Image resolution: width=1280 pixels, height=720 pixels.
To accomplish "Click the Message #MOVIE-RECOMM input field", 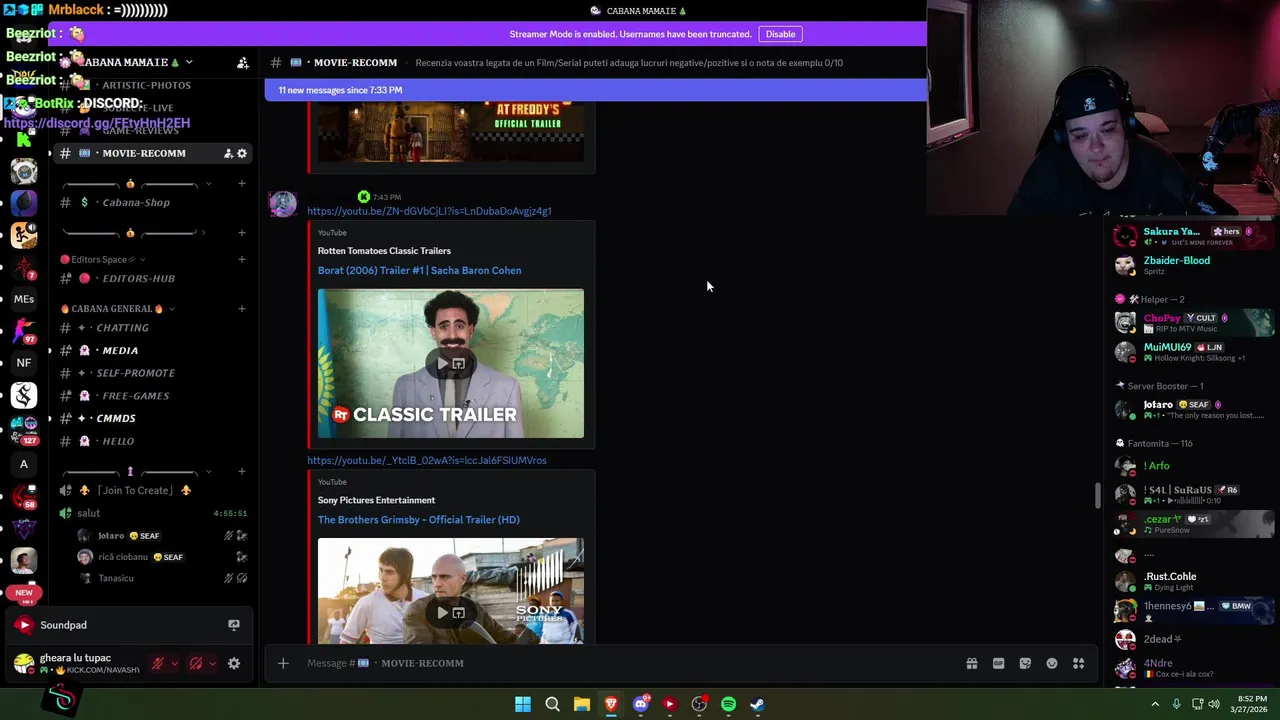I will click(630, 663).
